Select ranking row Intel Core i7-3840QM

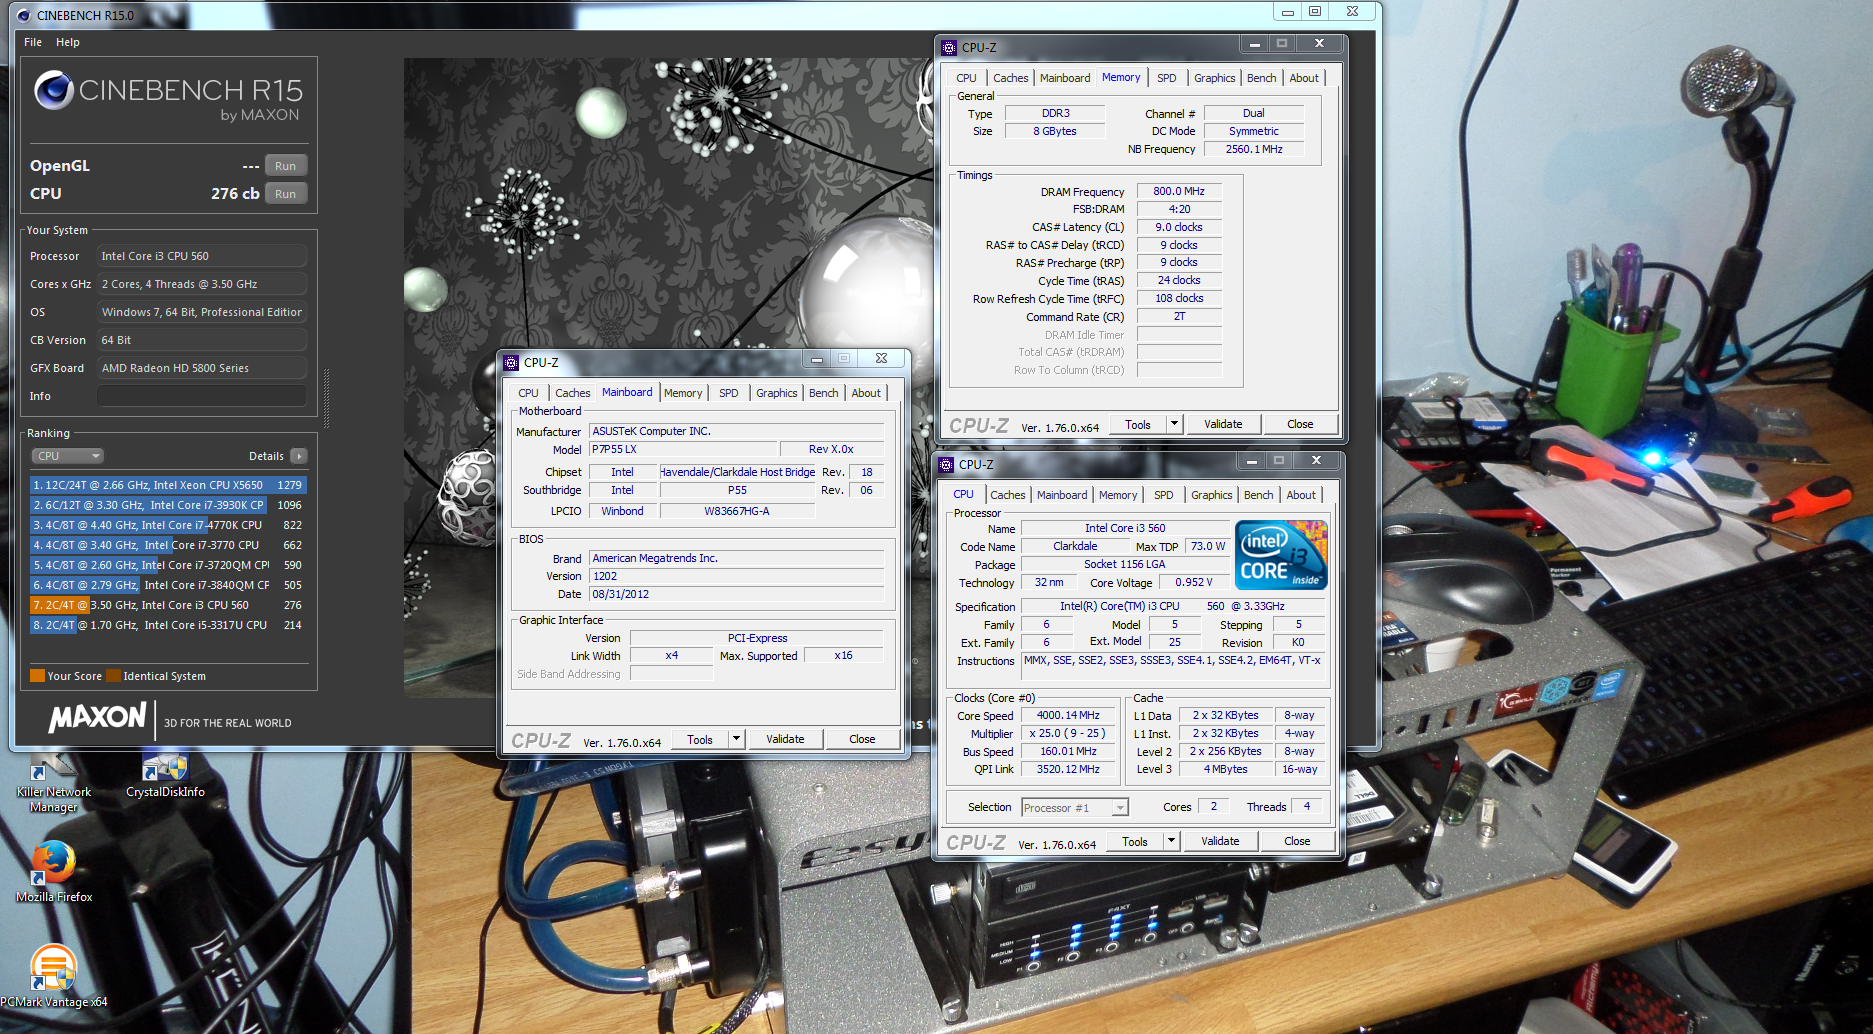tap(168, 585)
